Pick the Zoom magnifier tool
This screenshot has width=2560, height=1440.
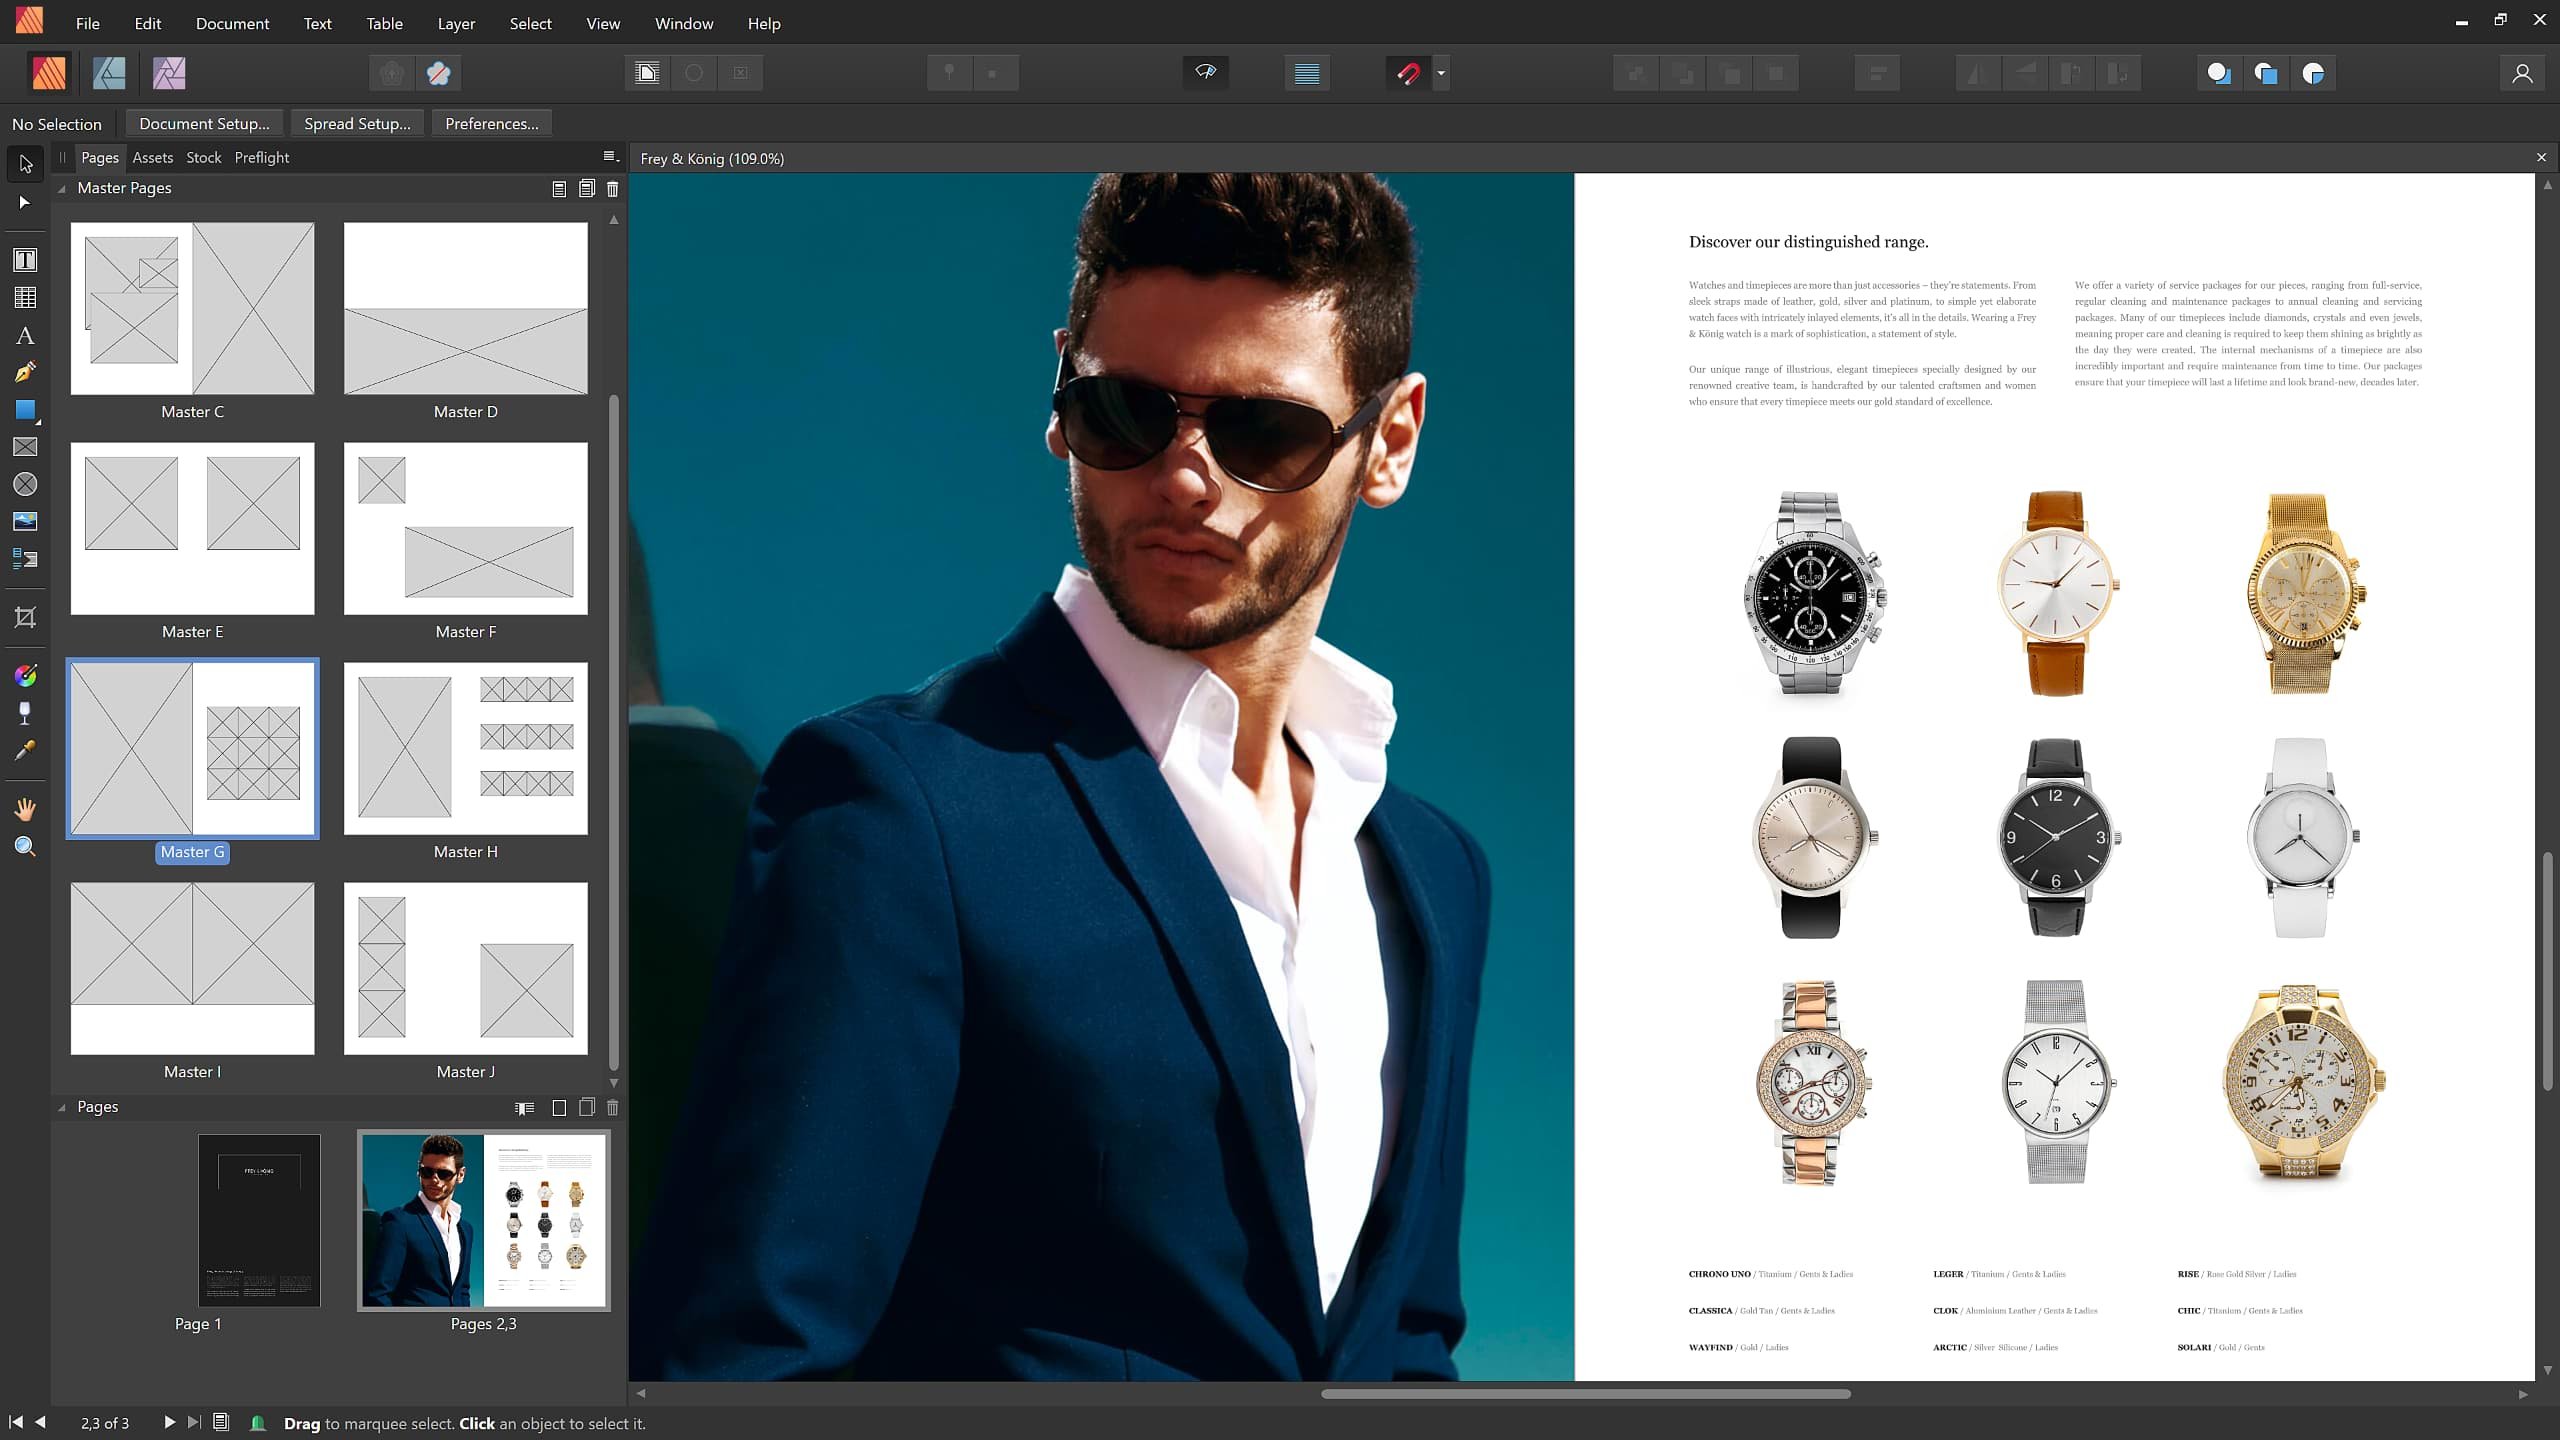pyautogui.click(x=25, y=847)
